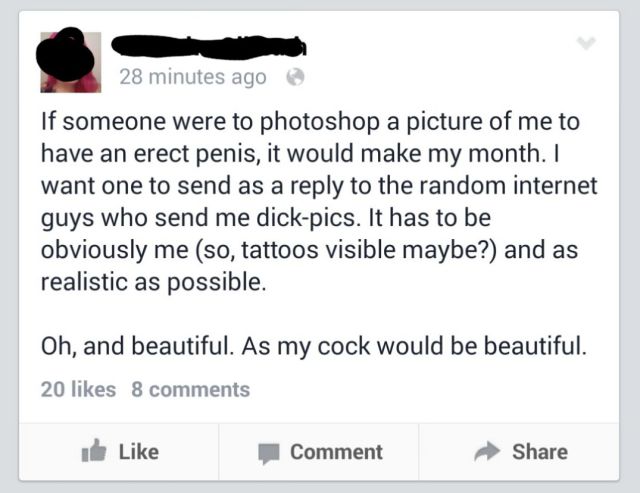Viewport: 640px width, 493px height.
Task: Click the phrase "realistic as possible"
Action: [153, 281]
